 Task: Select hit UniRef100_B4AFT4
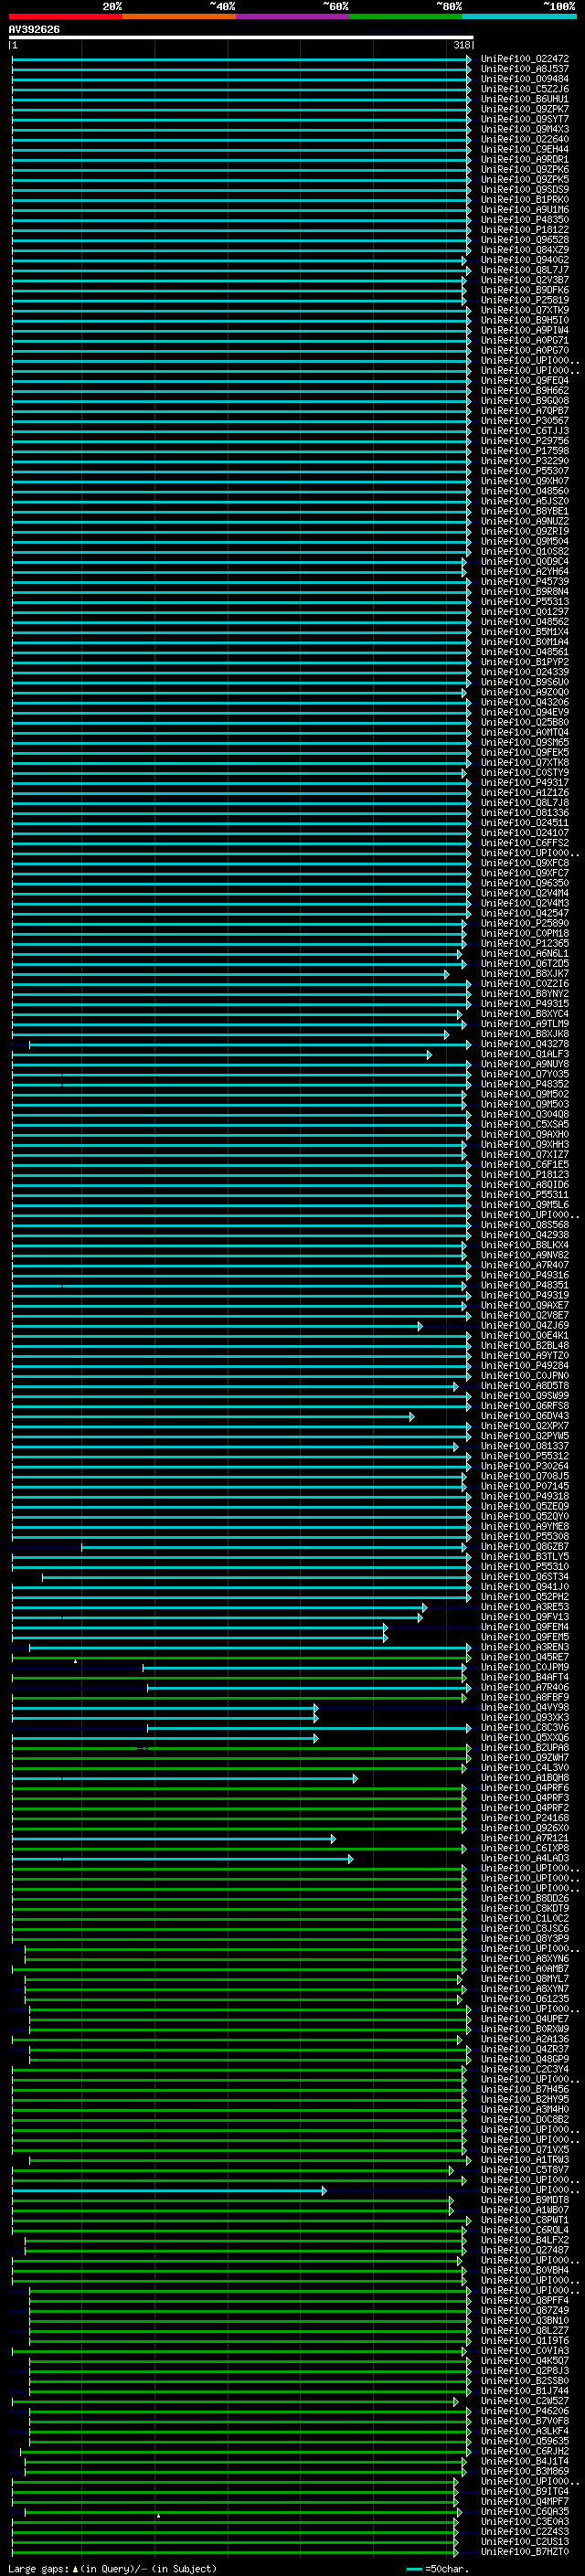[524, 1677]
